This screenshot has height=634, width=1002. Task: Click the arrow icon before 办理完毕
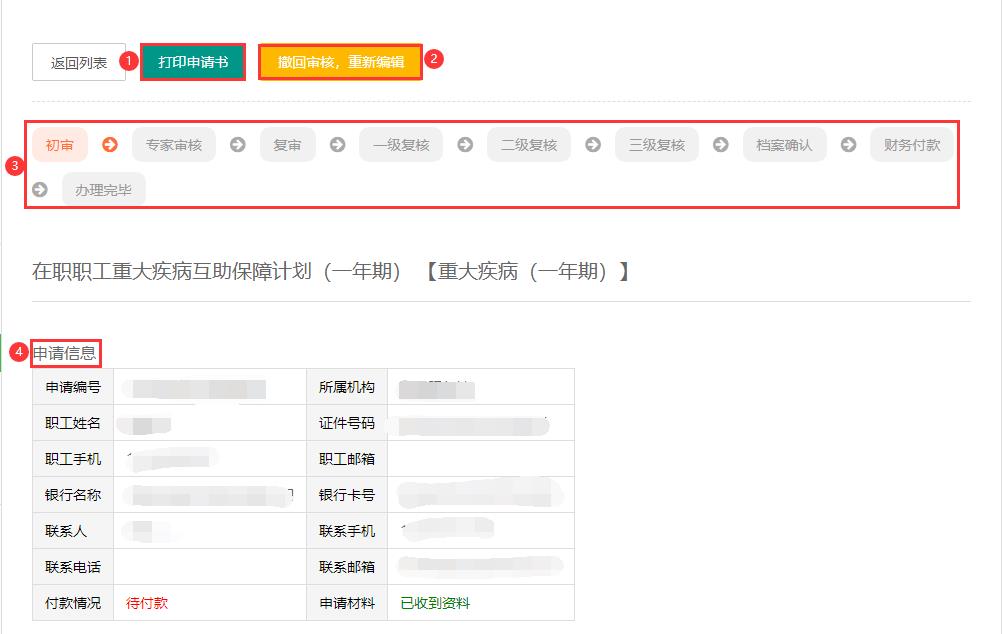pyautogui.click(x=40, y=189)
